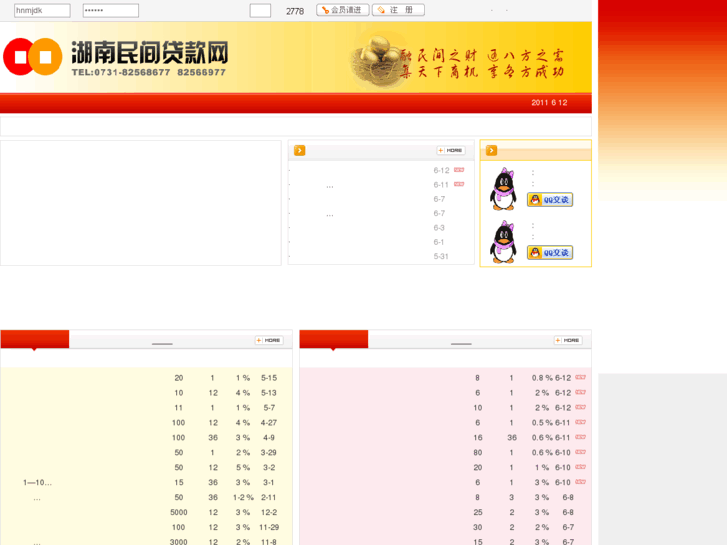Click the new badge in the 0.5 % 6-11 row
The image size is (727, 545).
(x=580, y=422)
